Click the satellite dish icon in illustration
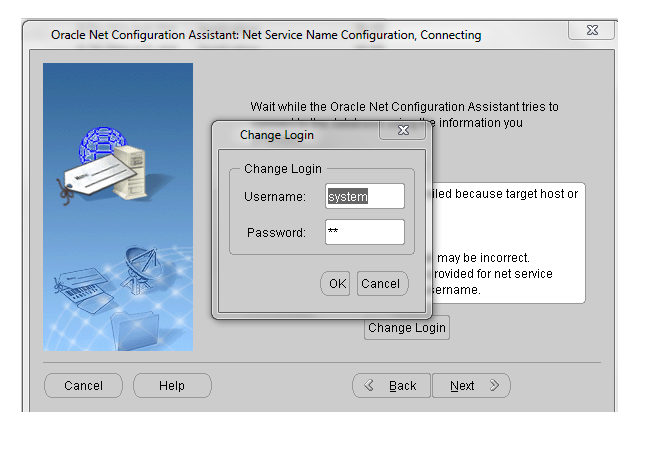Image resolution: width=650 pixels, height=450 pixels. 142,263
